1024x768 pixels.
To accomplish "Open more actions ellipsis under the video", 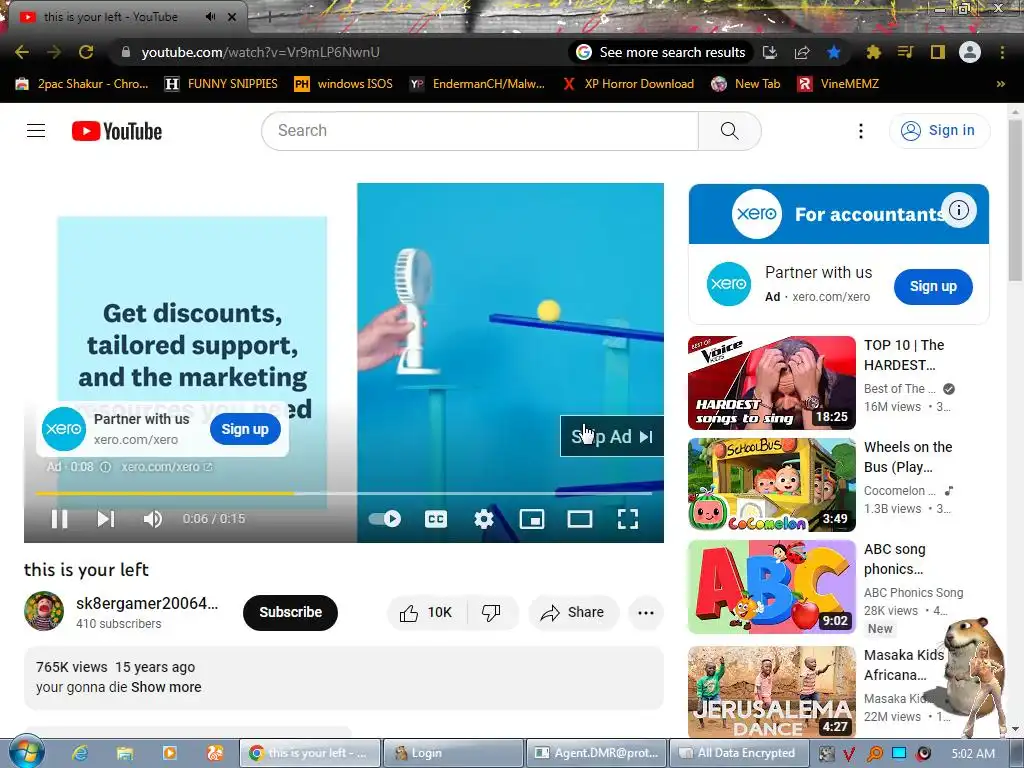I will click(646, 613).
